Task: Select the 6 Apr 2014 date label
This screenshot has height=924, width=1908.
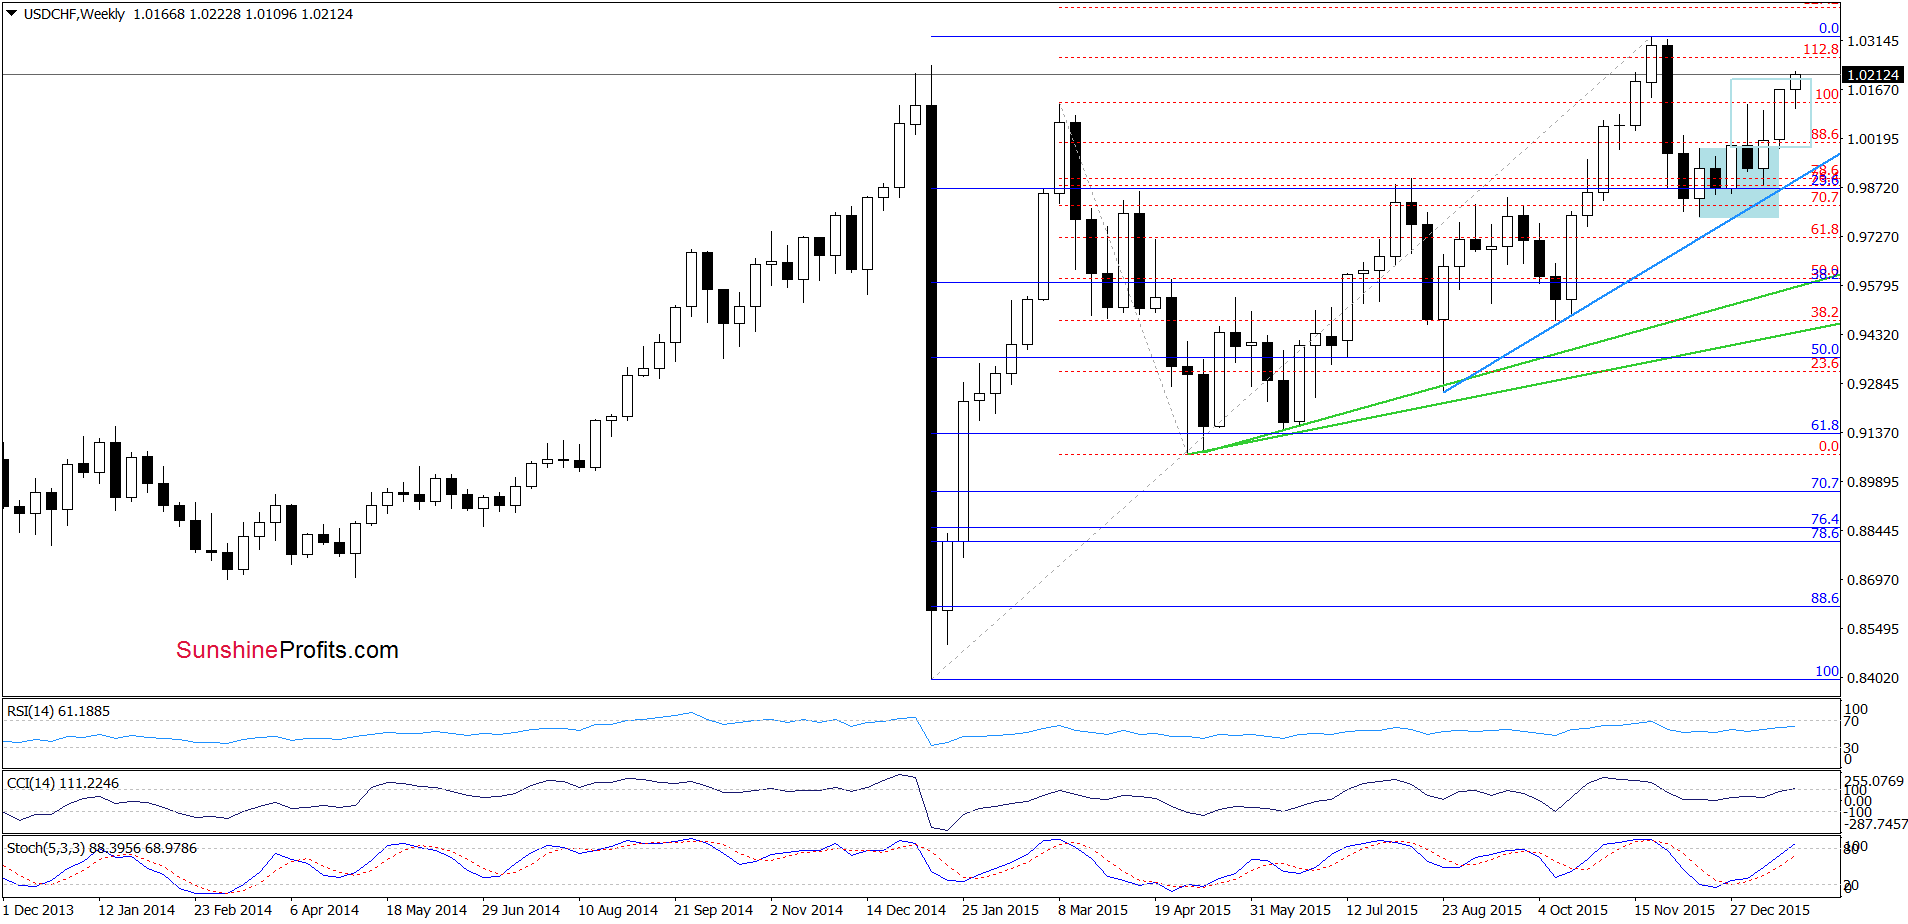Action: (x=324, y=910)
